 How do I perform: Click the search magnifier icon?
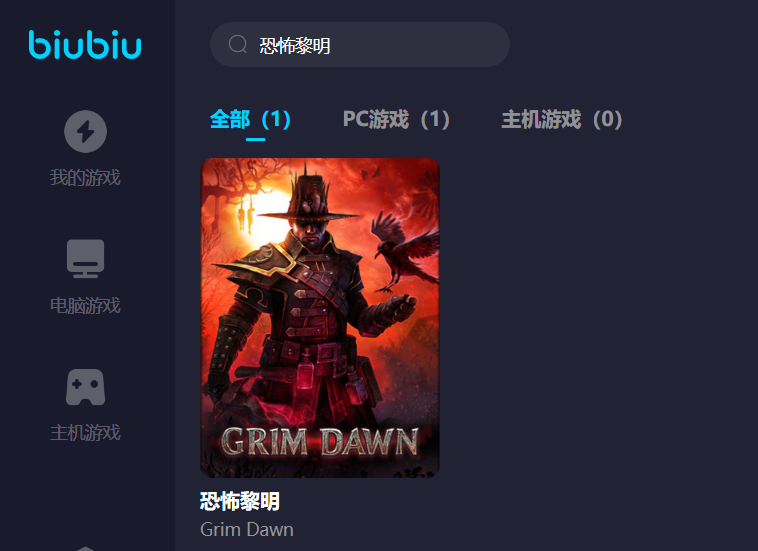[x=238, y=44]
